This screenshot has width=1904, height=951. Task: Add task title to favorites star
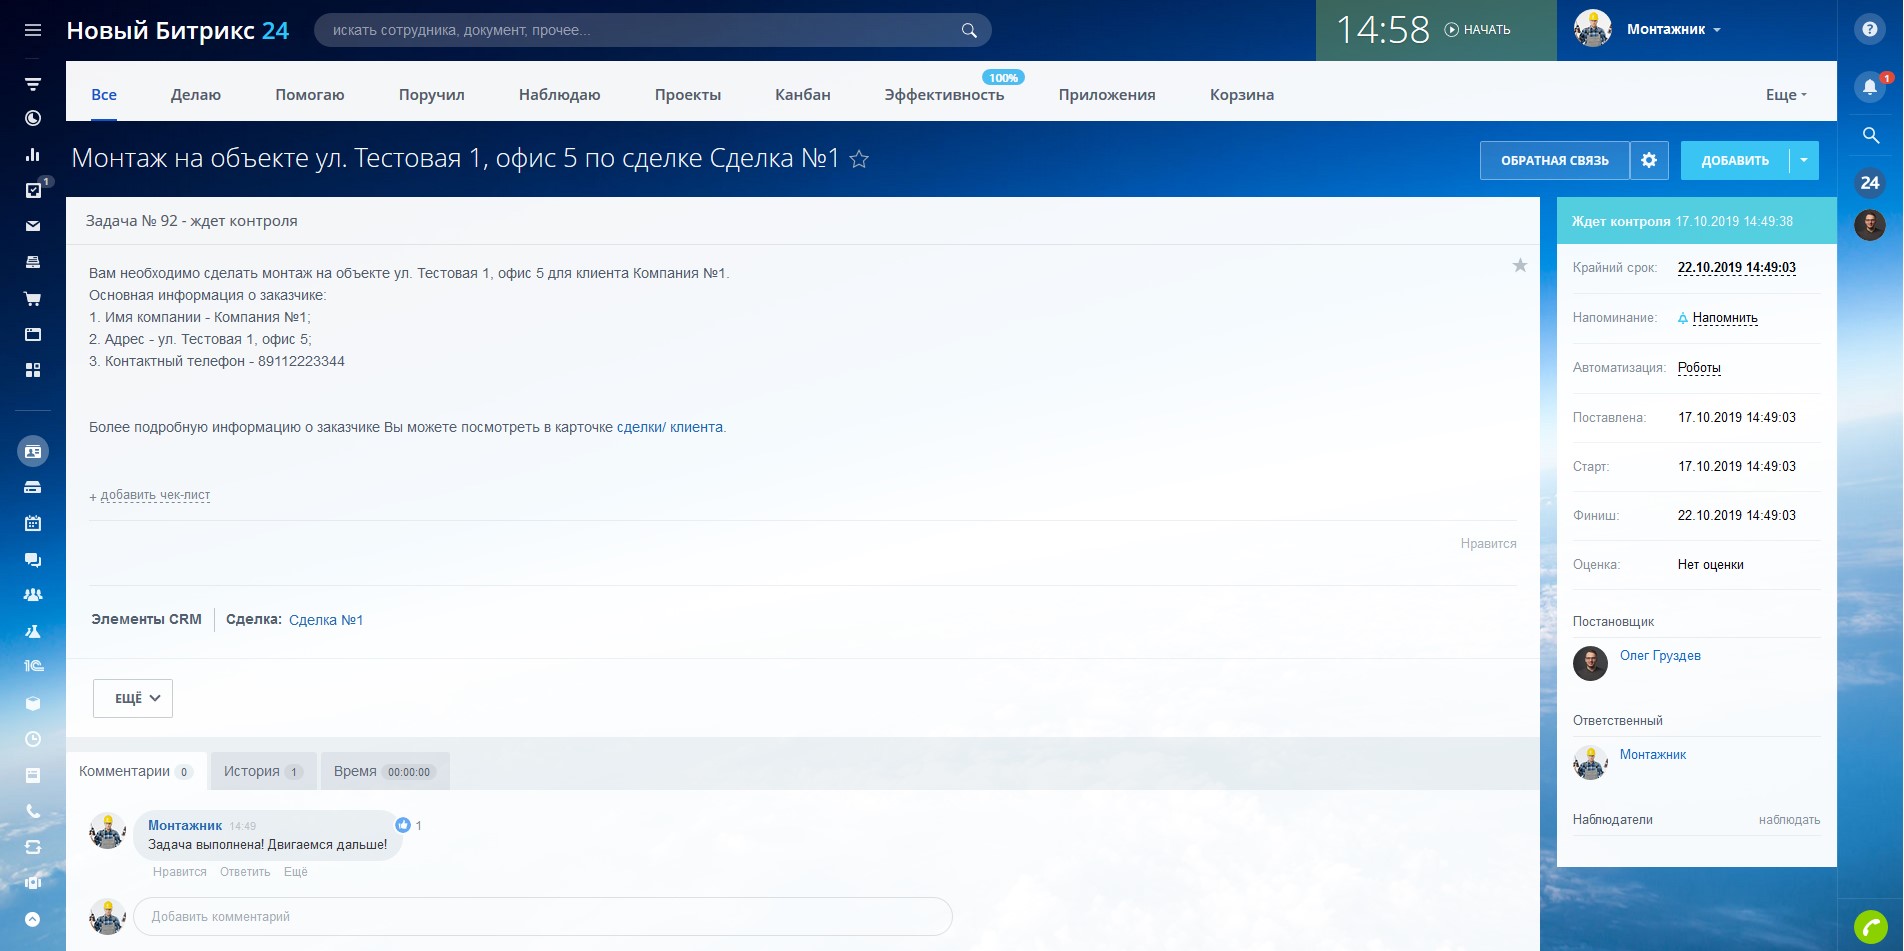point(859,159)
